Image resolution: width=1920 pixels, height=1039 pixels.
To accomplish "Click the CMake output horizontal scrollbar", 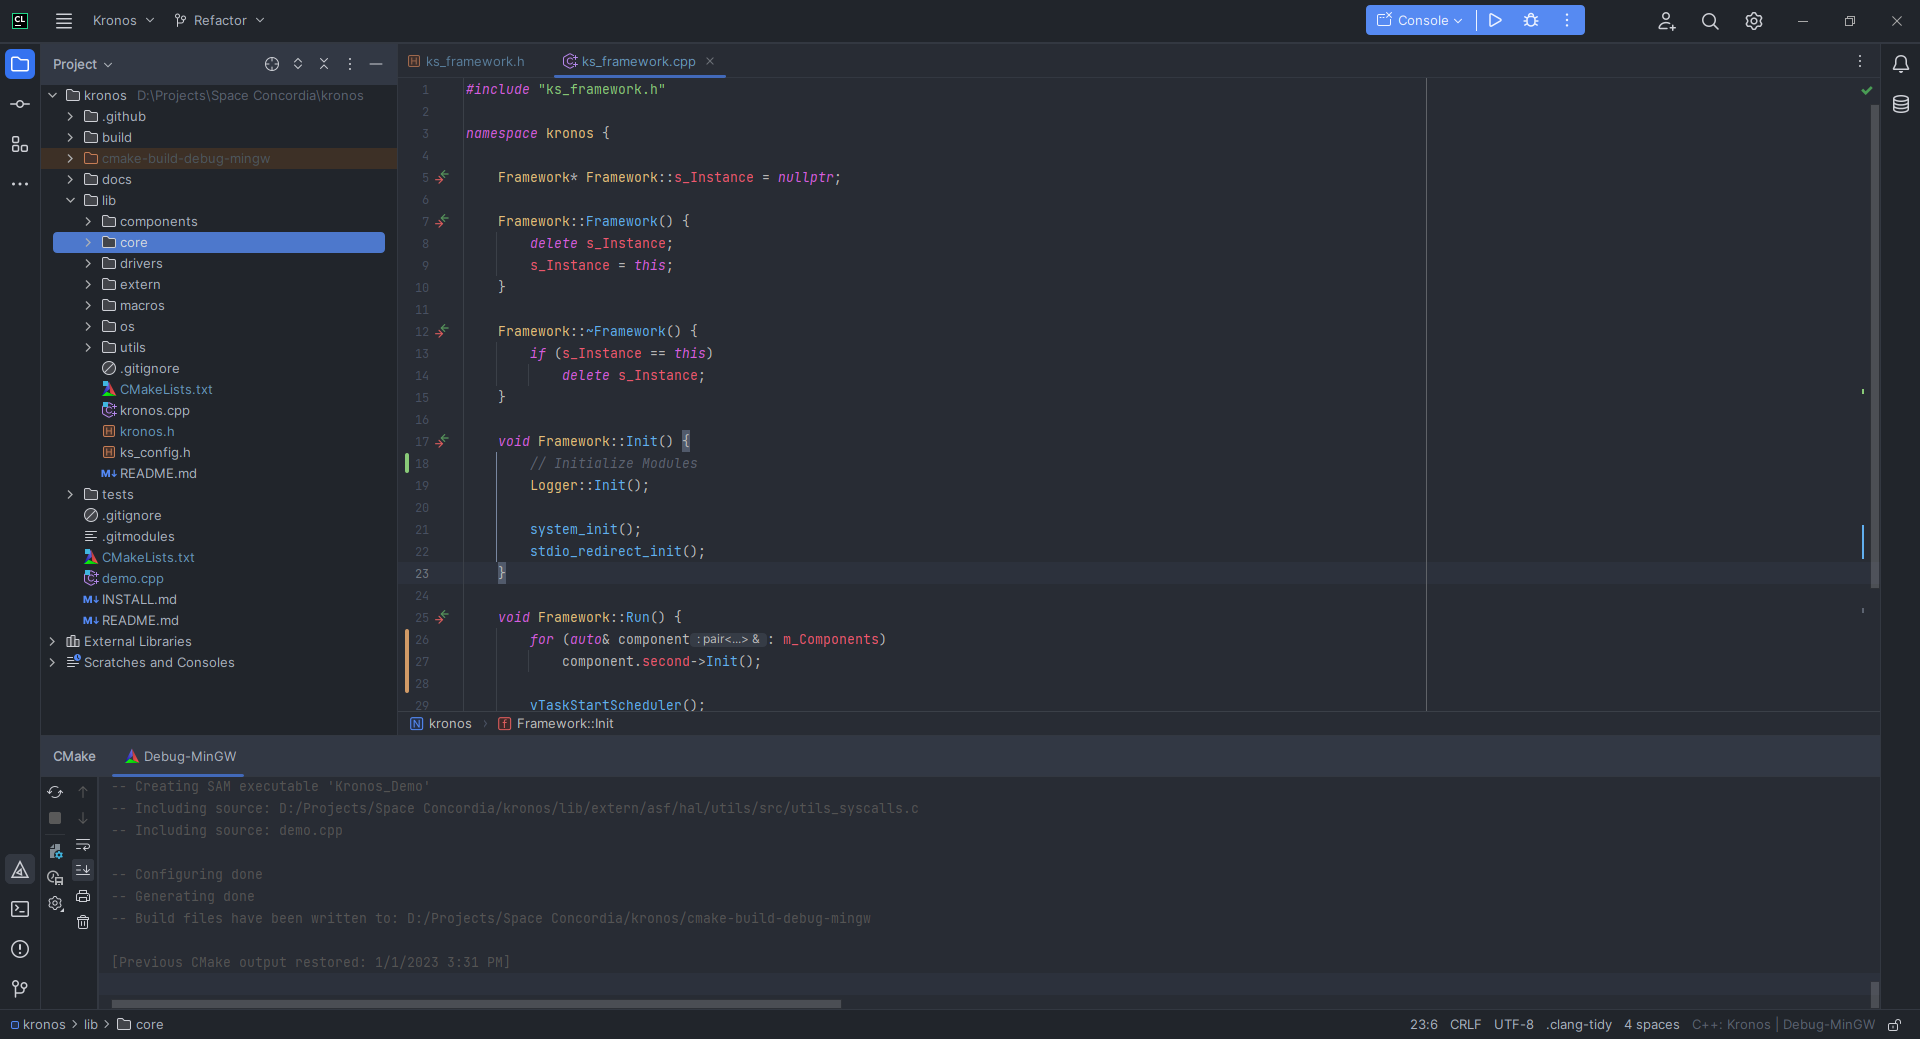I will coord(476,1004).
